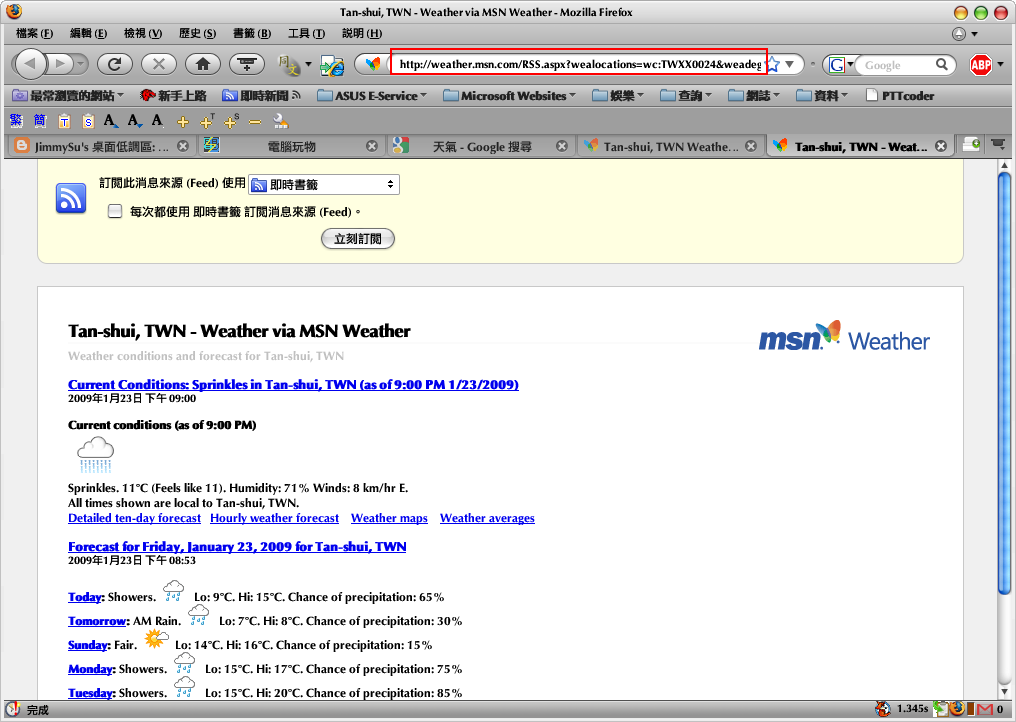Bookmark this page with the star

[773, 64]
